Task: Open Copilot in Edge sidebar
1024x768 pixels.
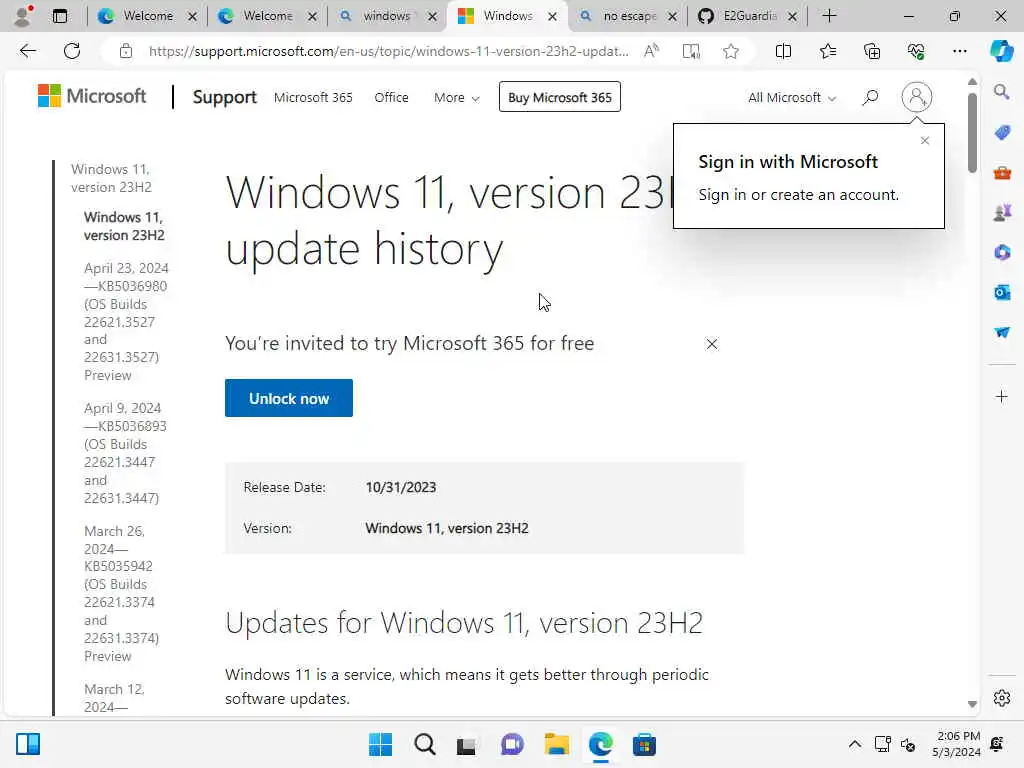Action: pos(1001,51)
